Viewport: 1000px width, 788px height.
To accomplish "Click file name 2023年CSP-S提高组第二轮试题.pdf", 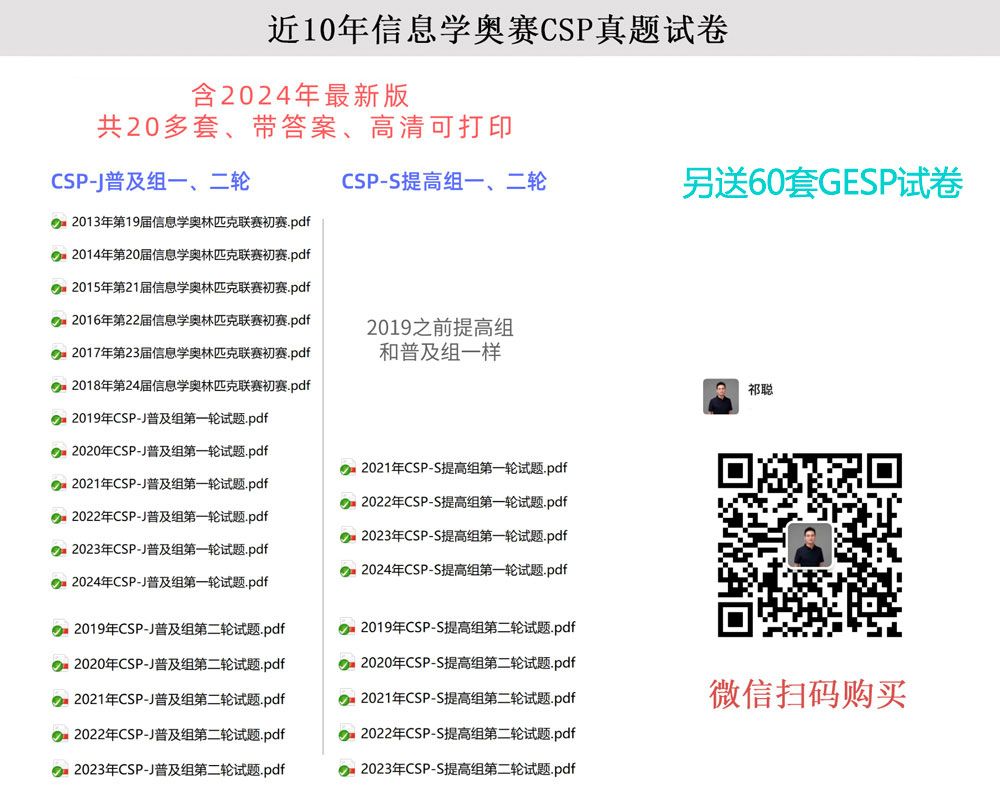I will (x=468, y=769).
